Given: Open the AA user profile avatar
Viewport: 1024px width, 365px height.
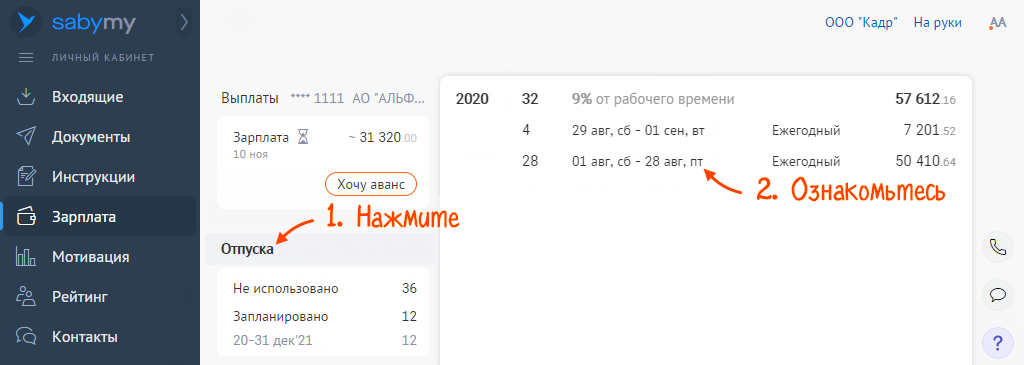Looking at the screenshot, I should point(998,23).
